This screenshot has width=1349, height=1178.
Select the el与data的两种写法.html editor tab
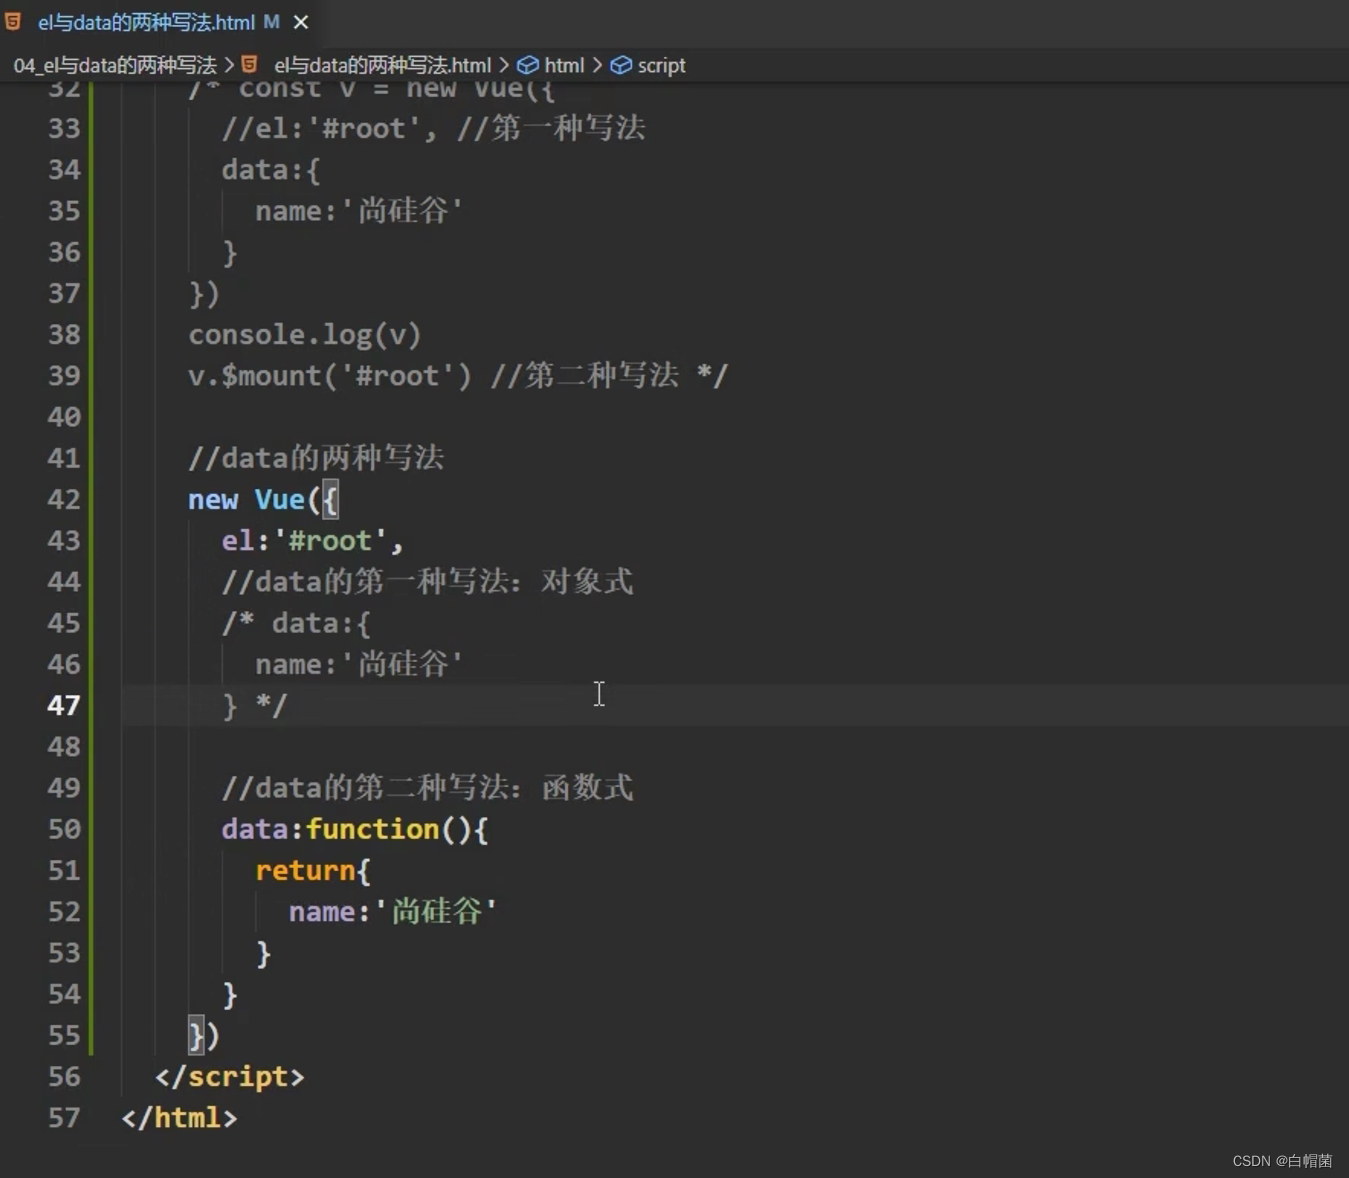coord(158,22)
